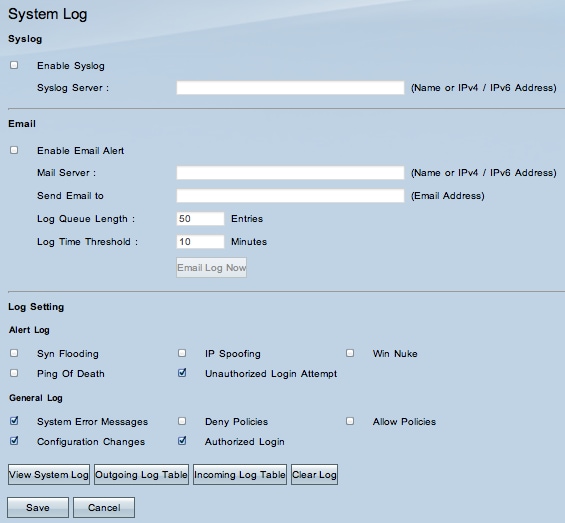Check the IP Spoofing alert option

[x=182, y=353]
